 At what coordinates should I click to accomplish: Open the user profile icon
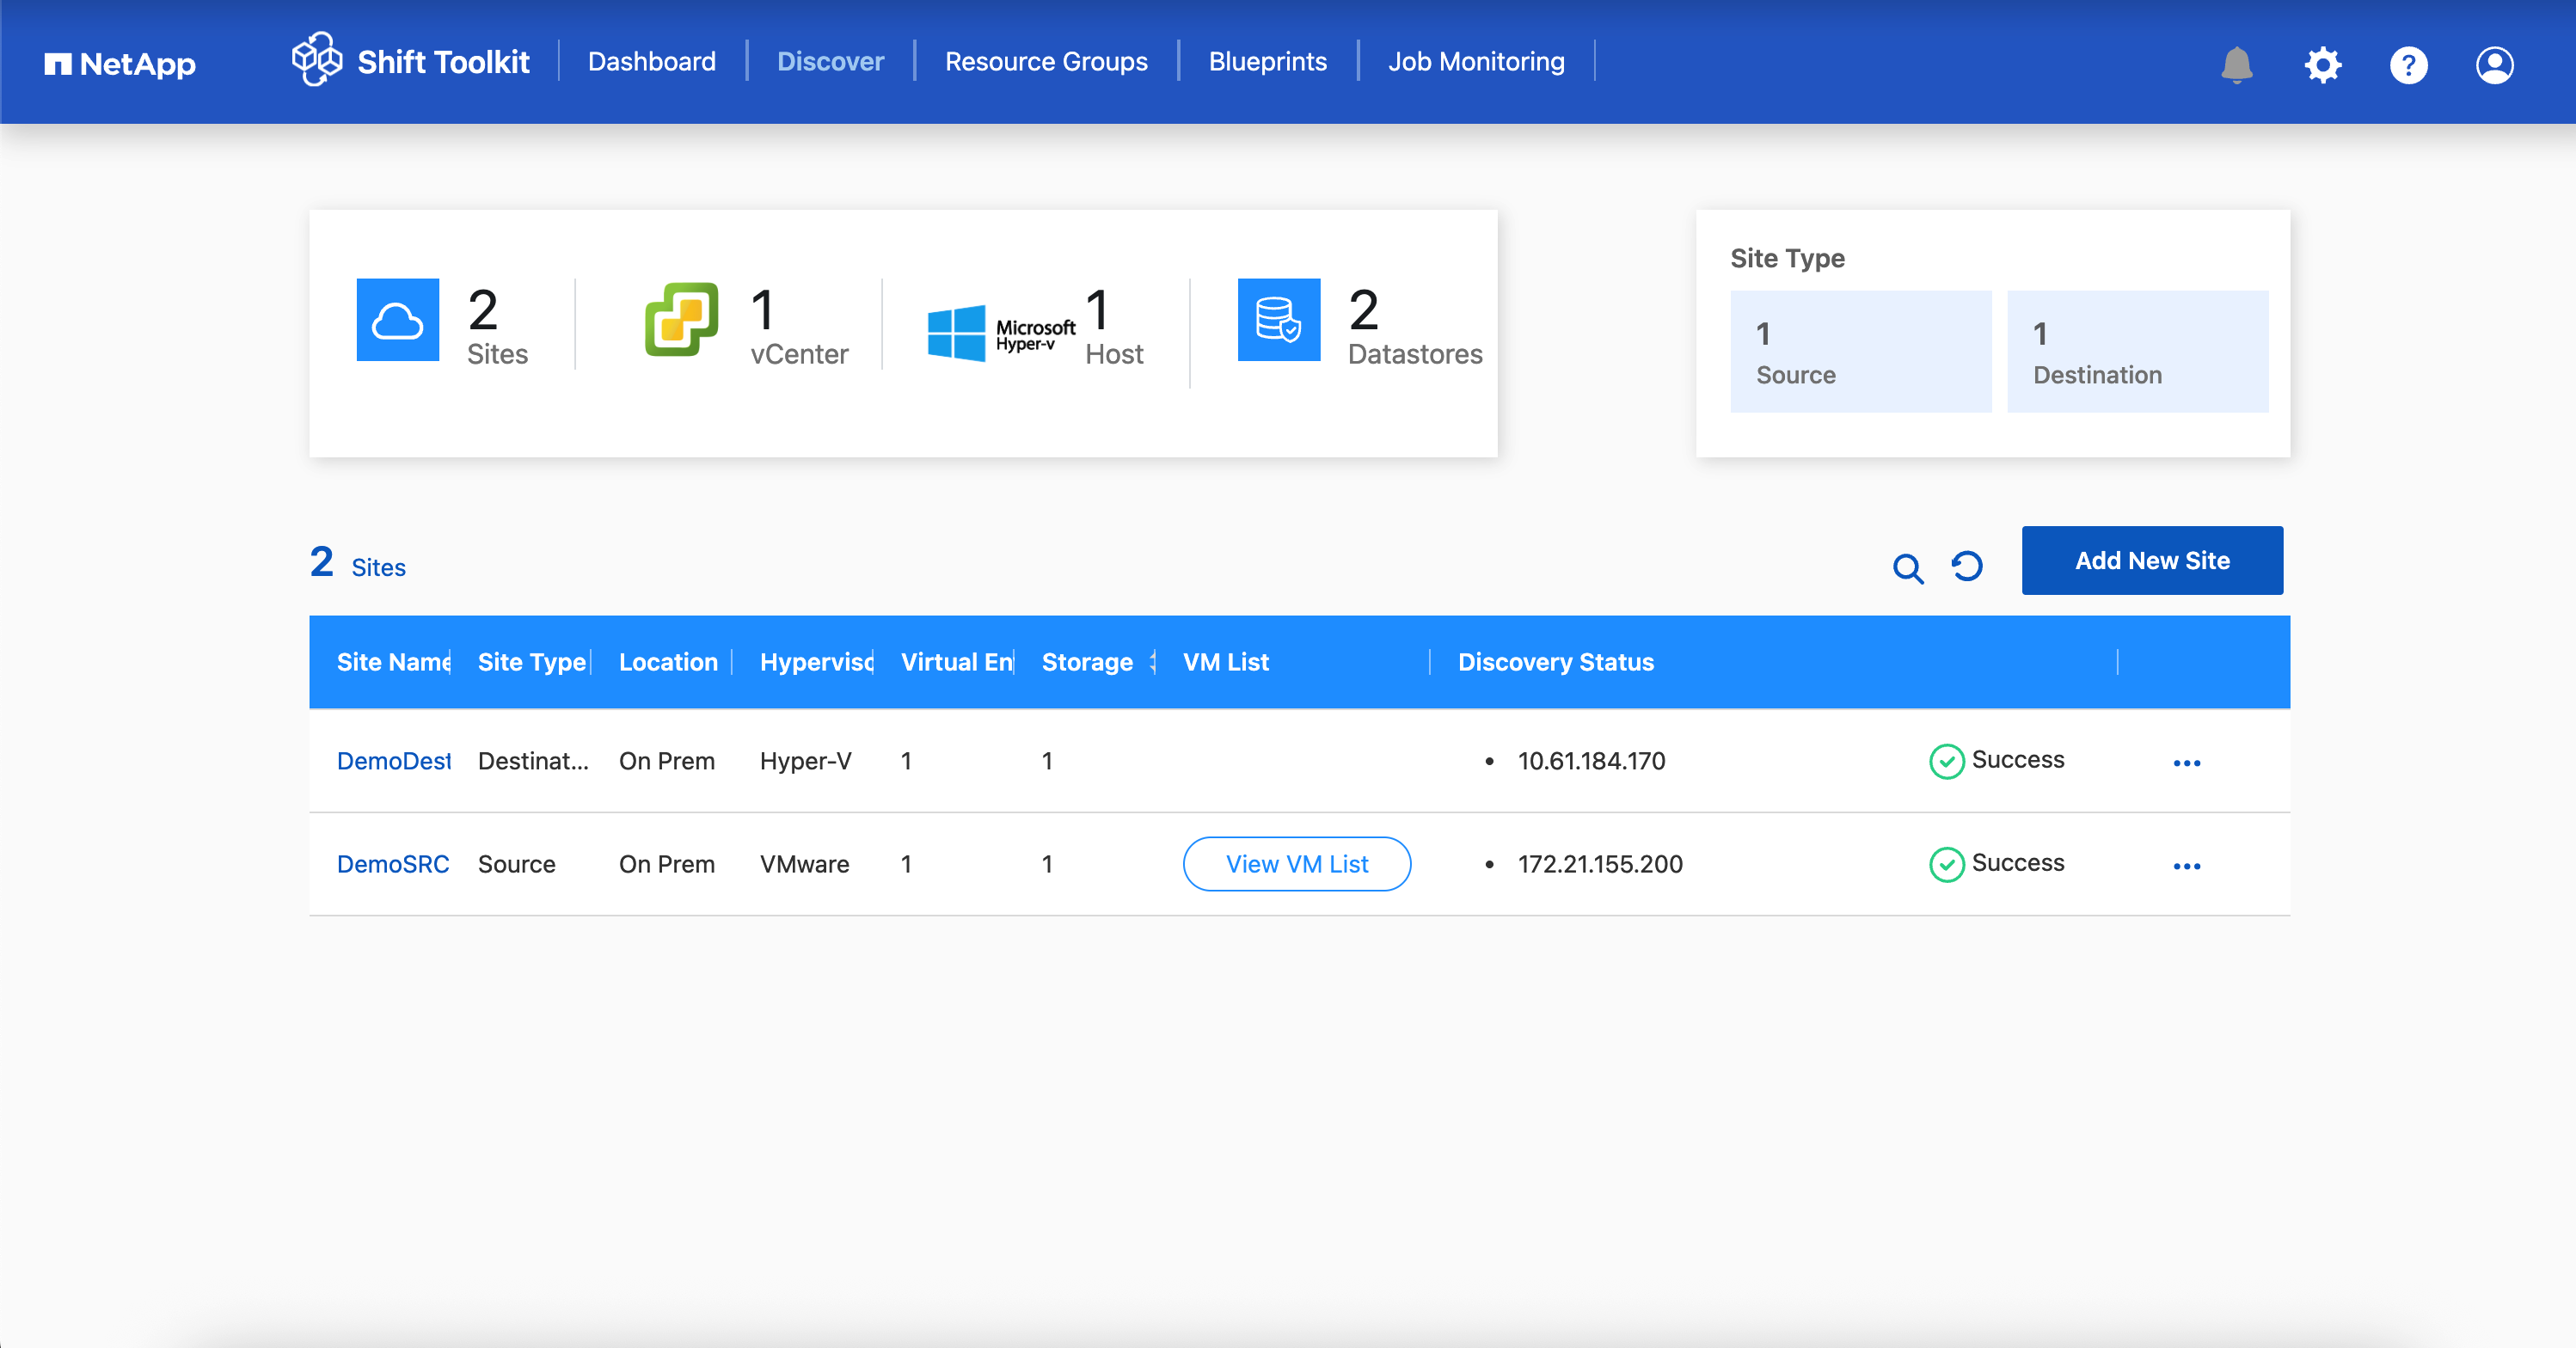(x=2494, y=64)
